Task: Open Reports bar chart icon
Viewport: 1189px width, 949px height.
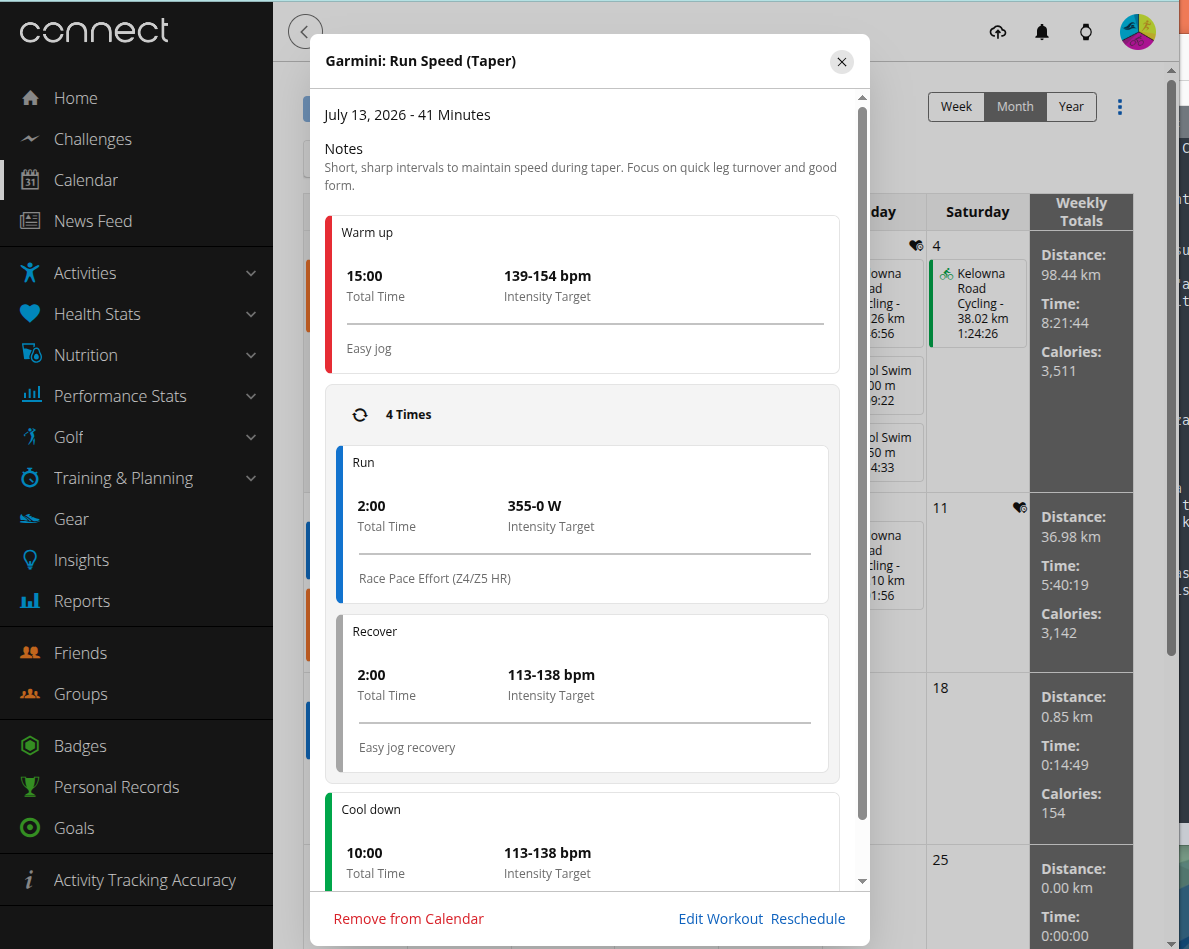Action: [30, 601]
